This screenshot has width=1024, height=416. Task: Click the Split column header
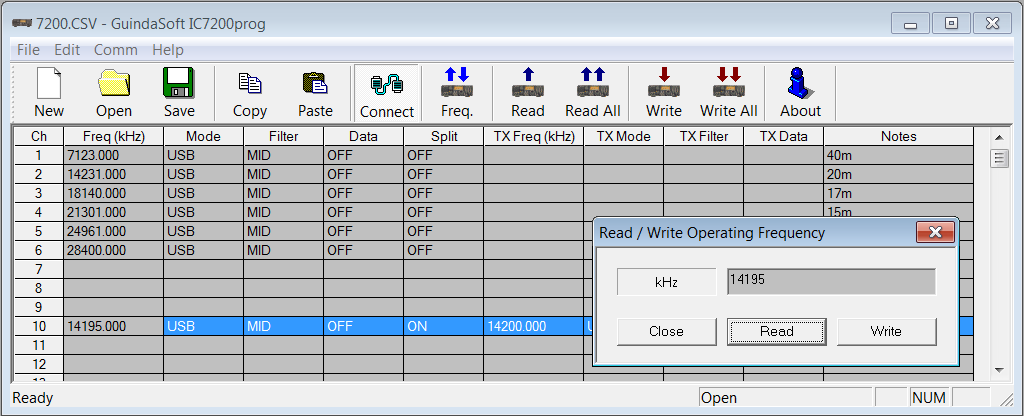[444, 136]
